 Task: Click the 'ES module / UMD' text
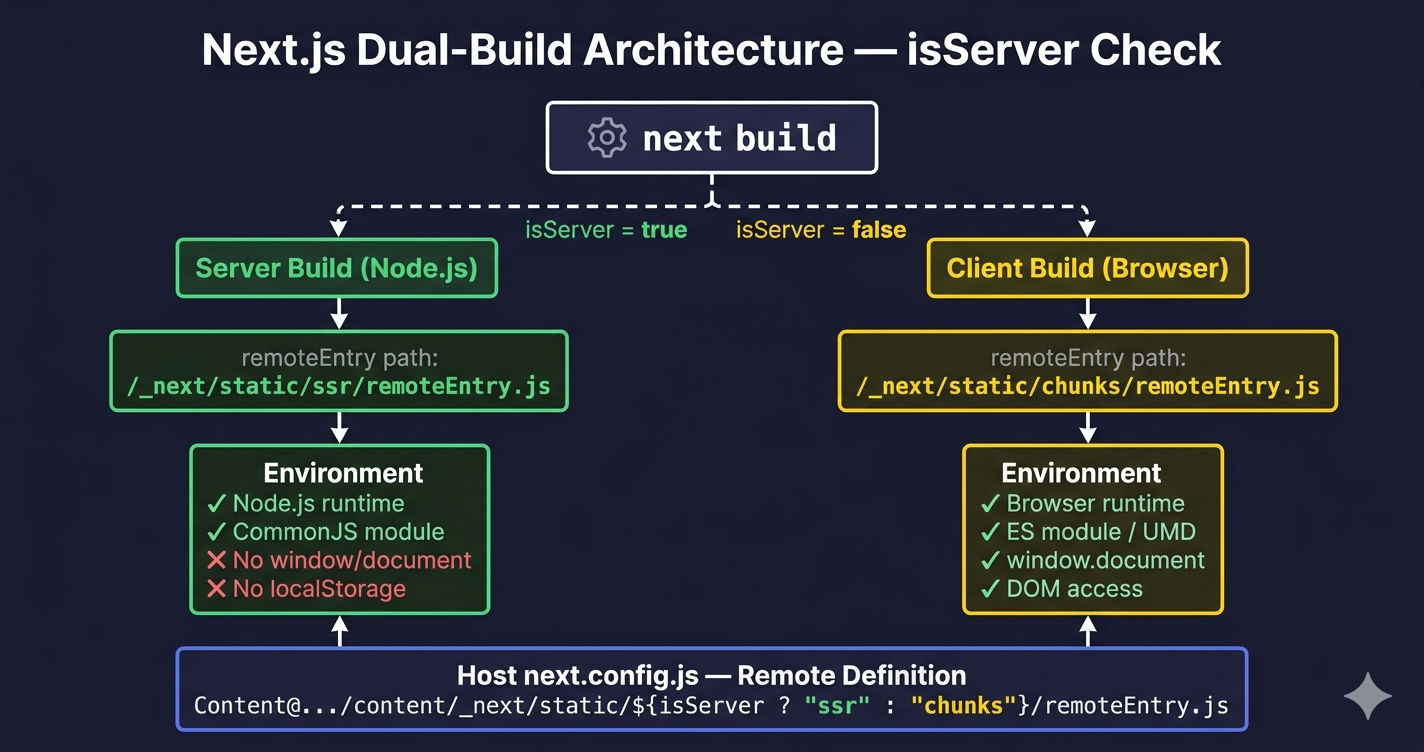click(x=1101, y=532)
